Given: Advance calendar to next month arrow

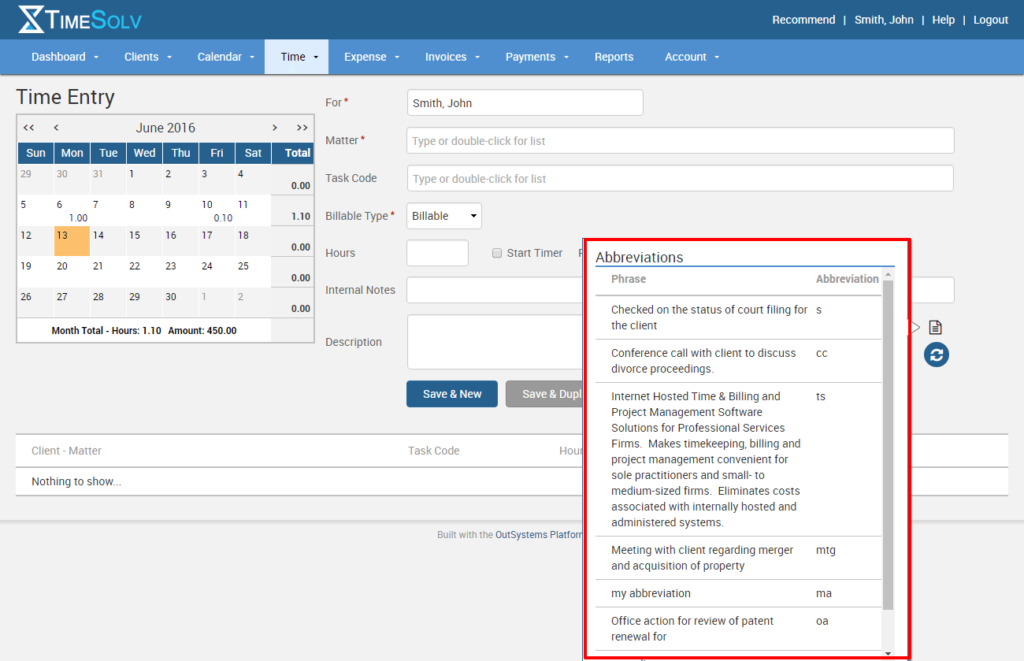Looking at the screenshot, I should (x=274, y=127).
